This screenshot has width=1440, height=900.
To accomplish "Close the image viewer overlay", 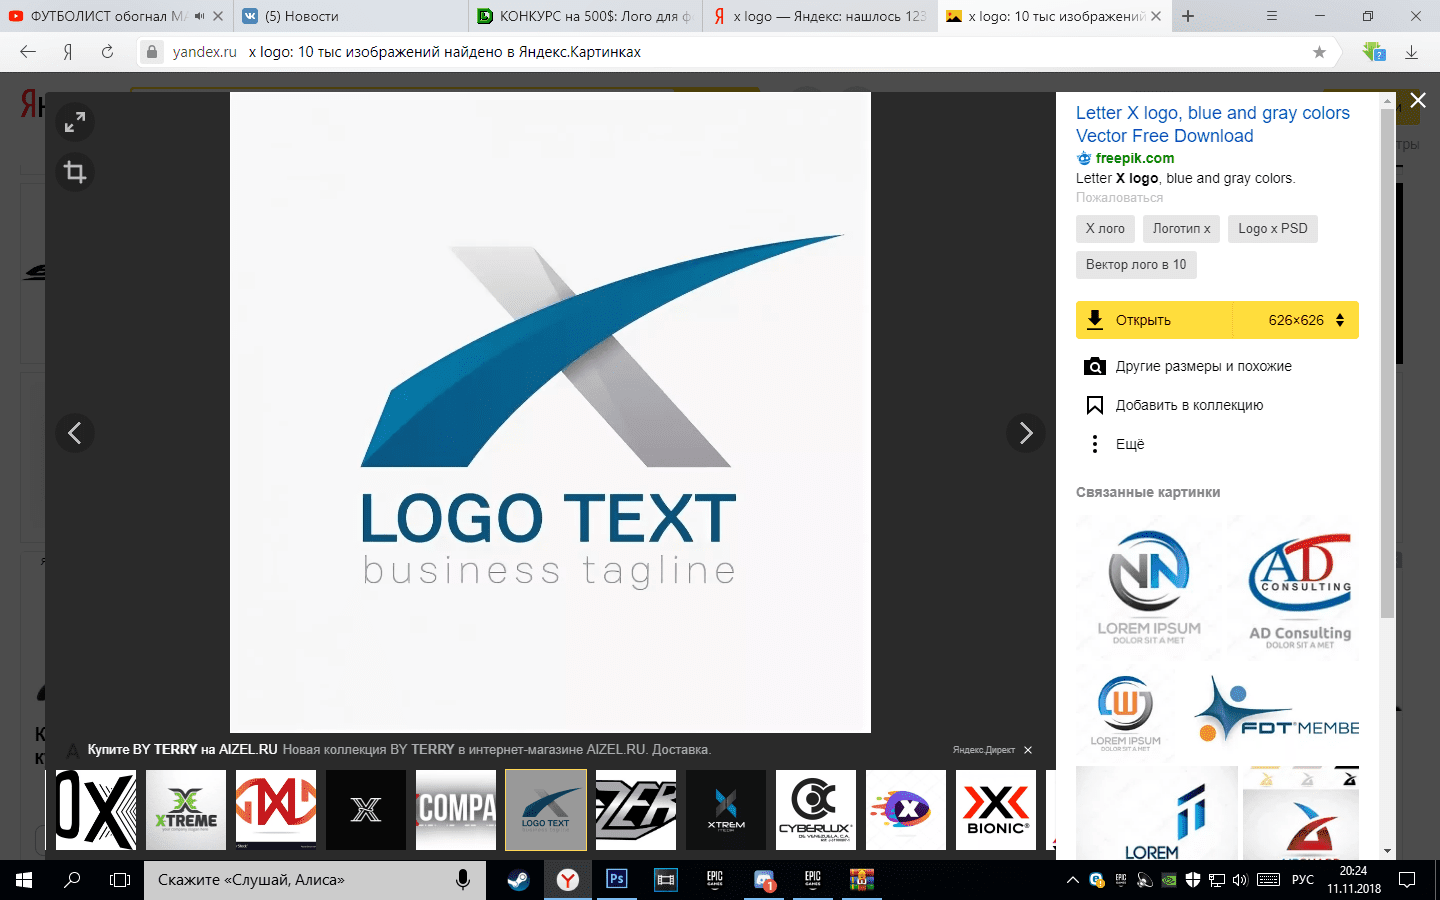I will click(1418, 100).
